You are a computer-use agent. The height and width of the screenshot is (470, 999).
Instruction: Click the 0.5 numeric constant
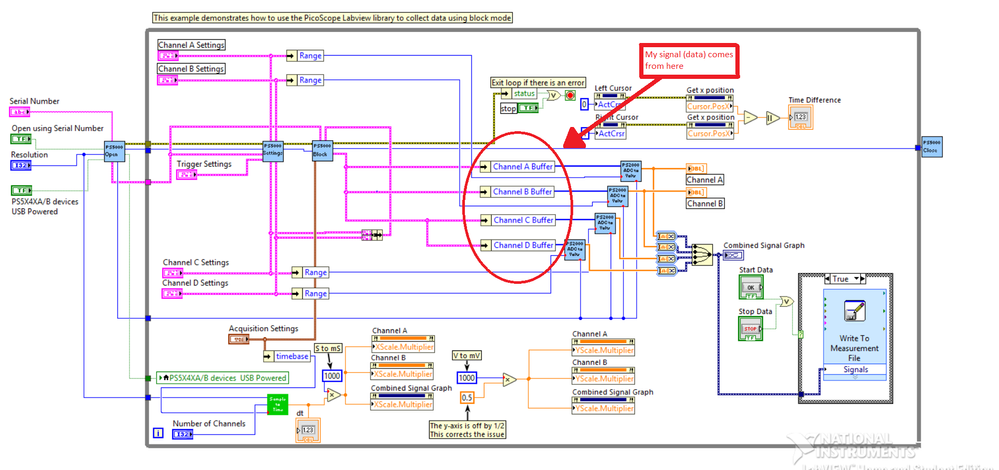coord(468,398)
